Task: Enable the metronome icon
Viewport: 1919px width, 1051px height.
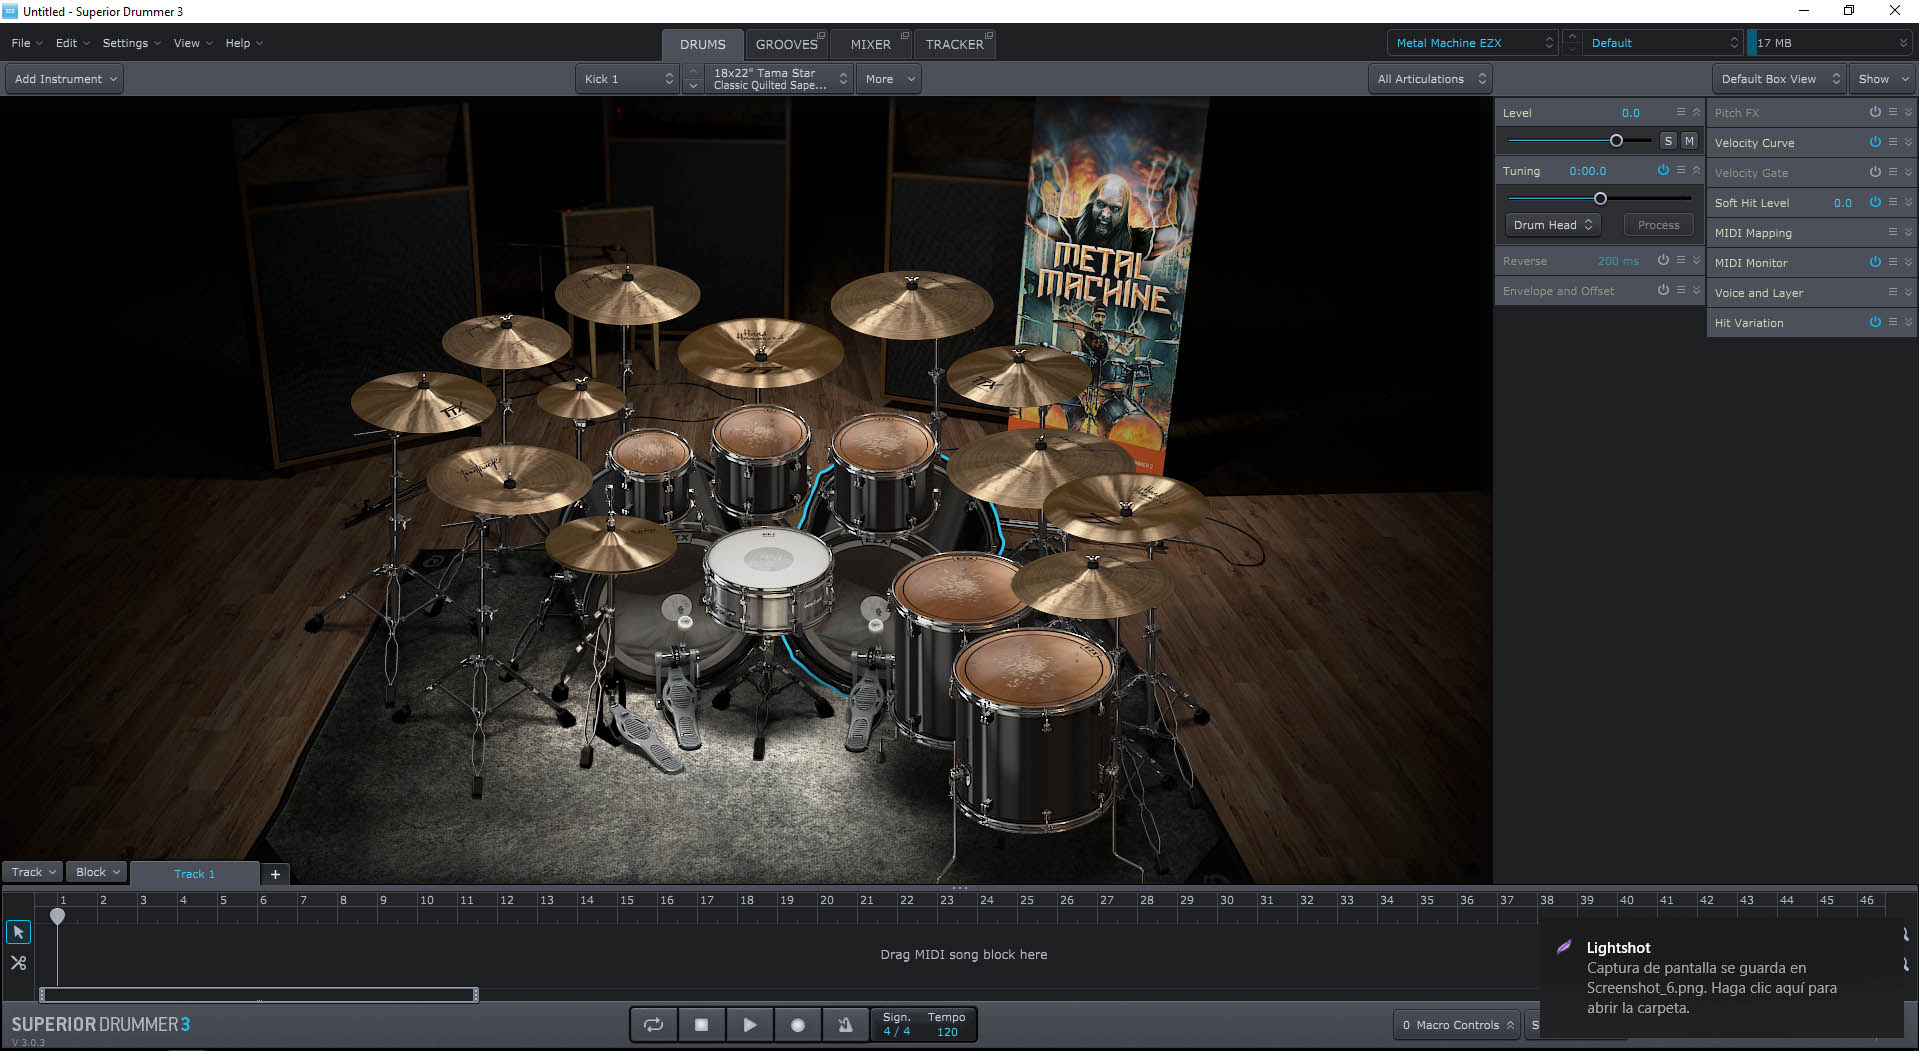Action: pyautogui.click(x=845, y=1025)
